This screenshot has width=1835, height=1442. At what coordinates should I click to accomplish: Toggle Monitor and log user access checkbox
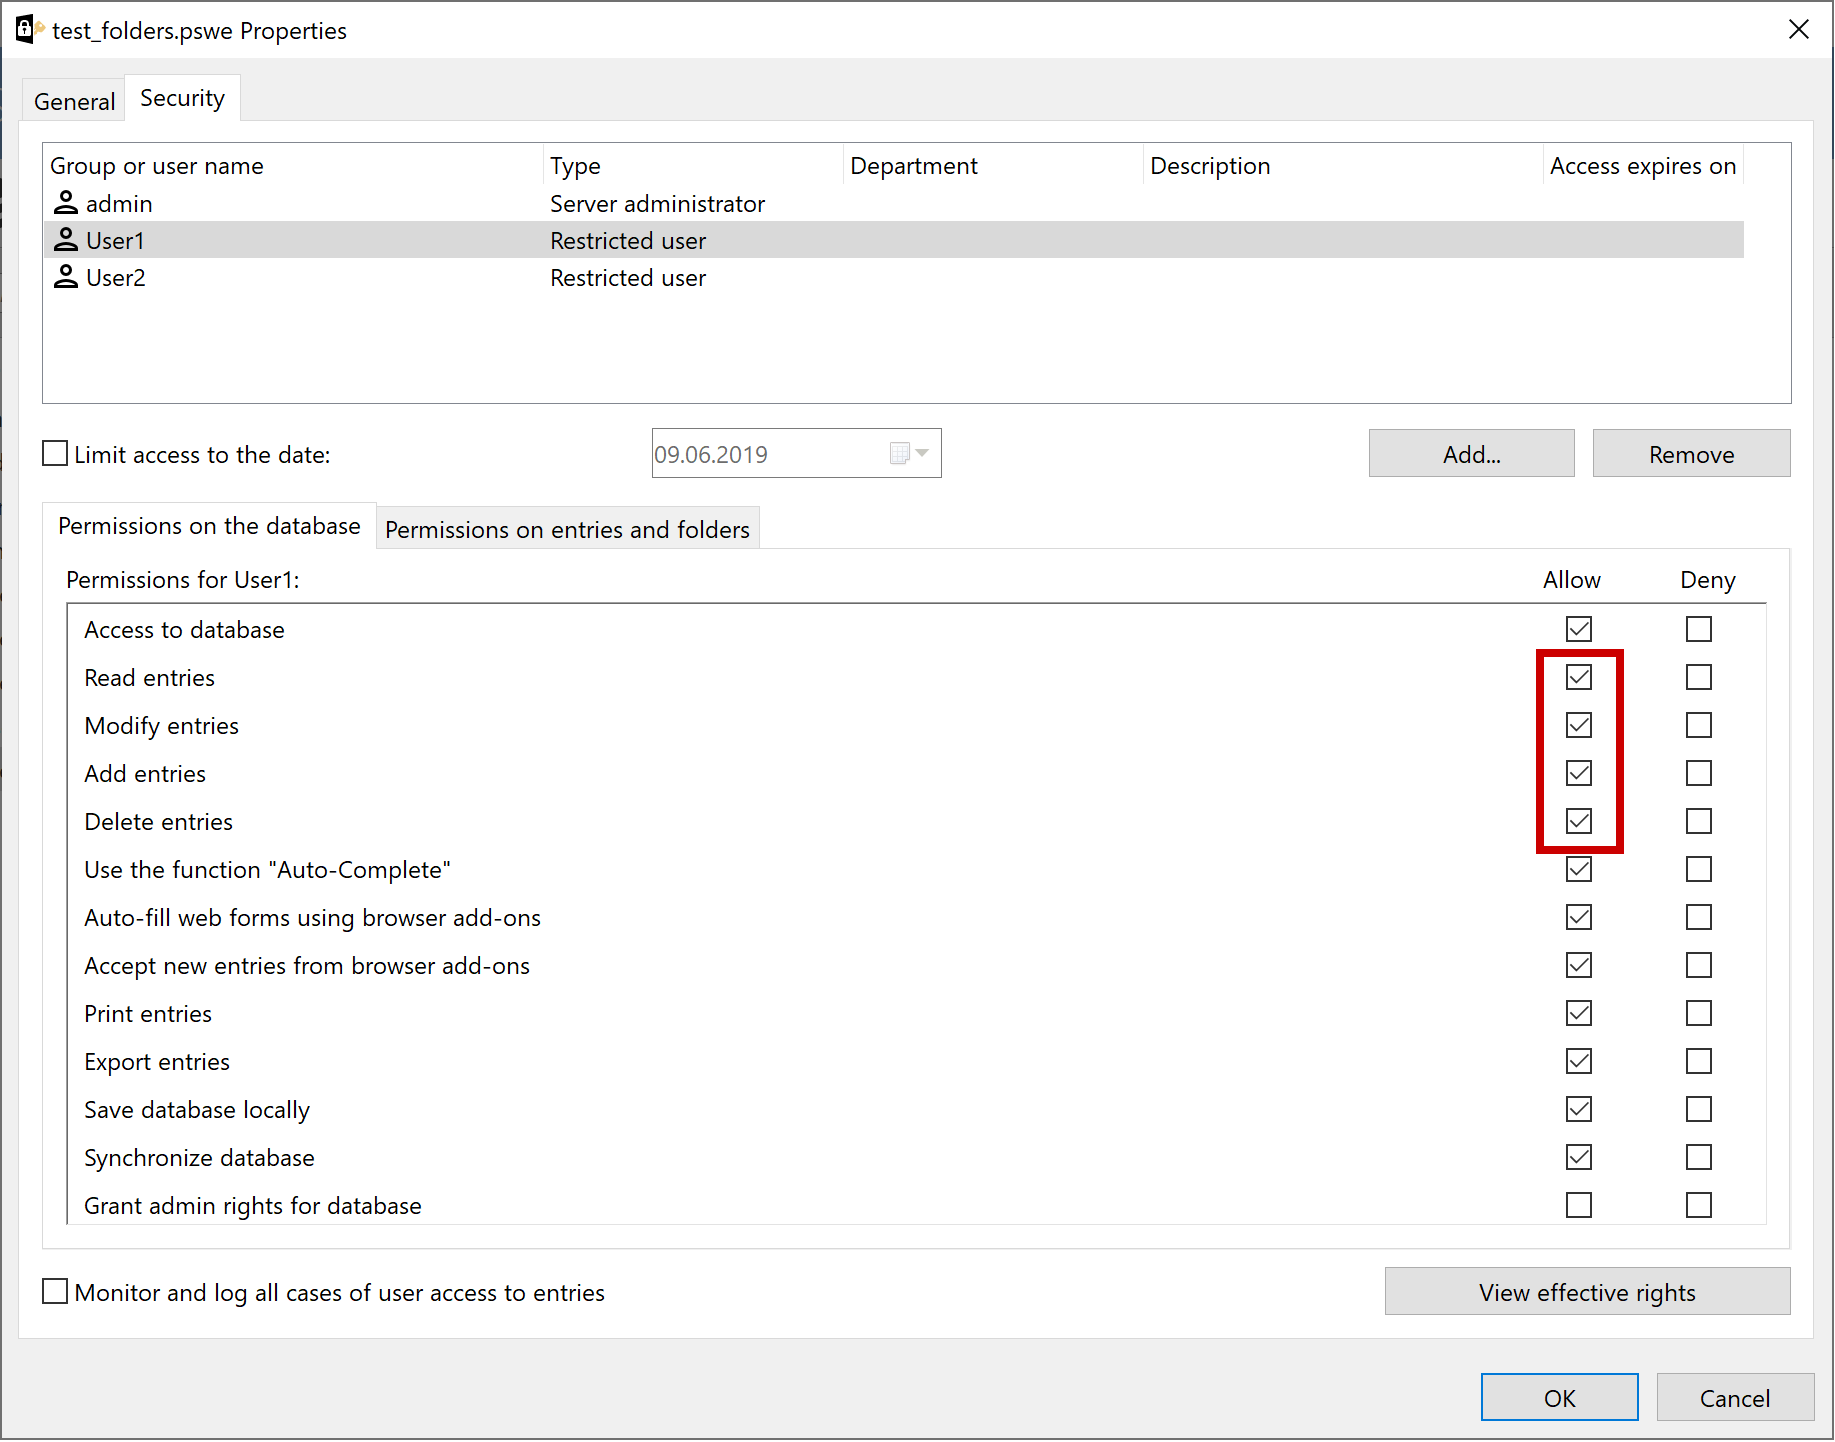pos(55,1292)
